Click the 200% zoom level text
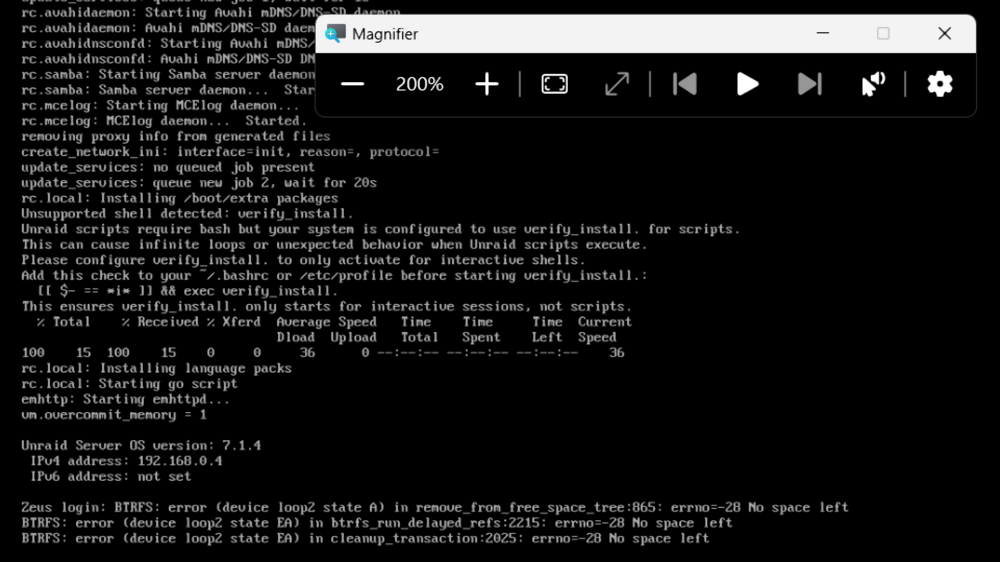The width and height of the screenshot is (1000, 562). pyautogui.click(x=420, y=84)
